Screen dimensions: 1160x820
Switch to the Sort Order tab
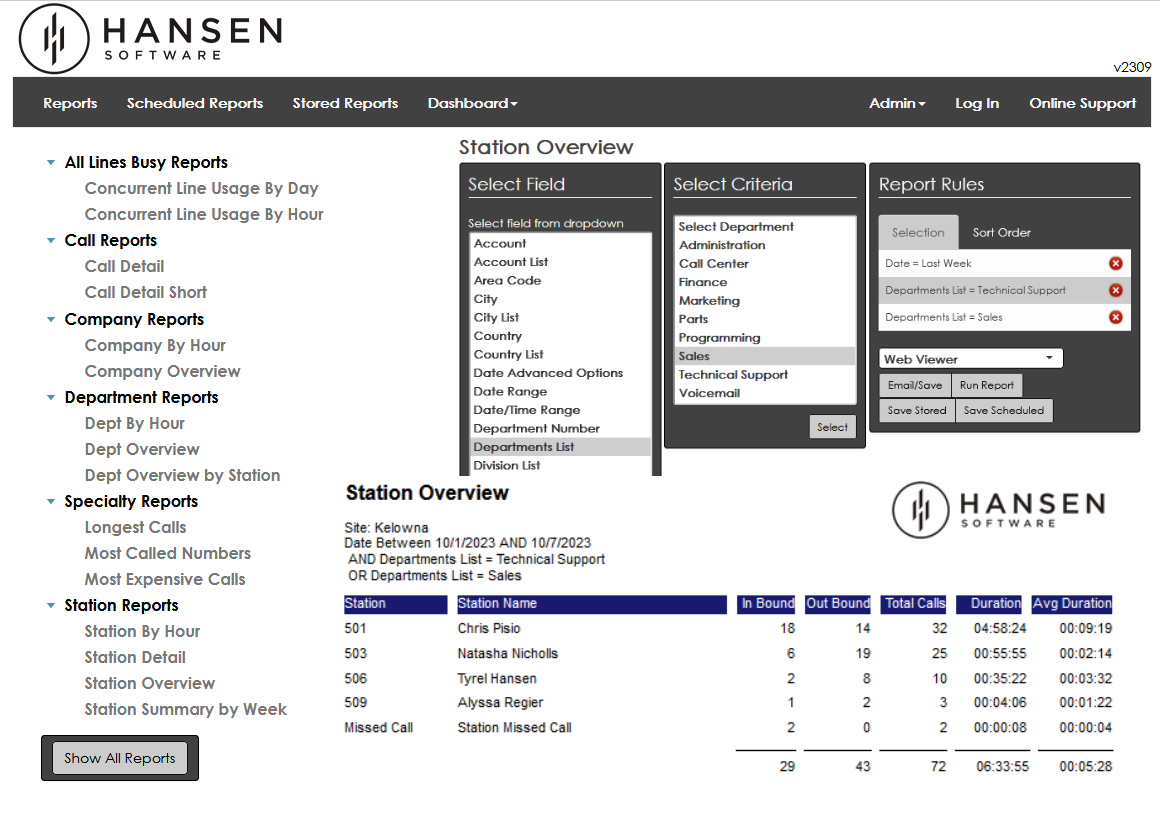click(1001, 232)
